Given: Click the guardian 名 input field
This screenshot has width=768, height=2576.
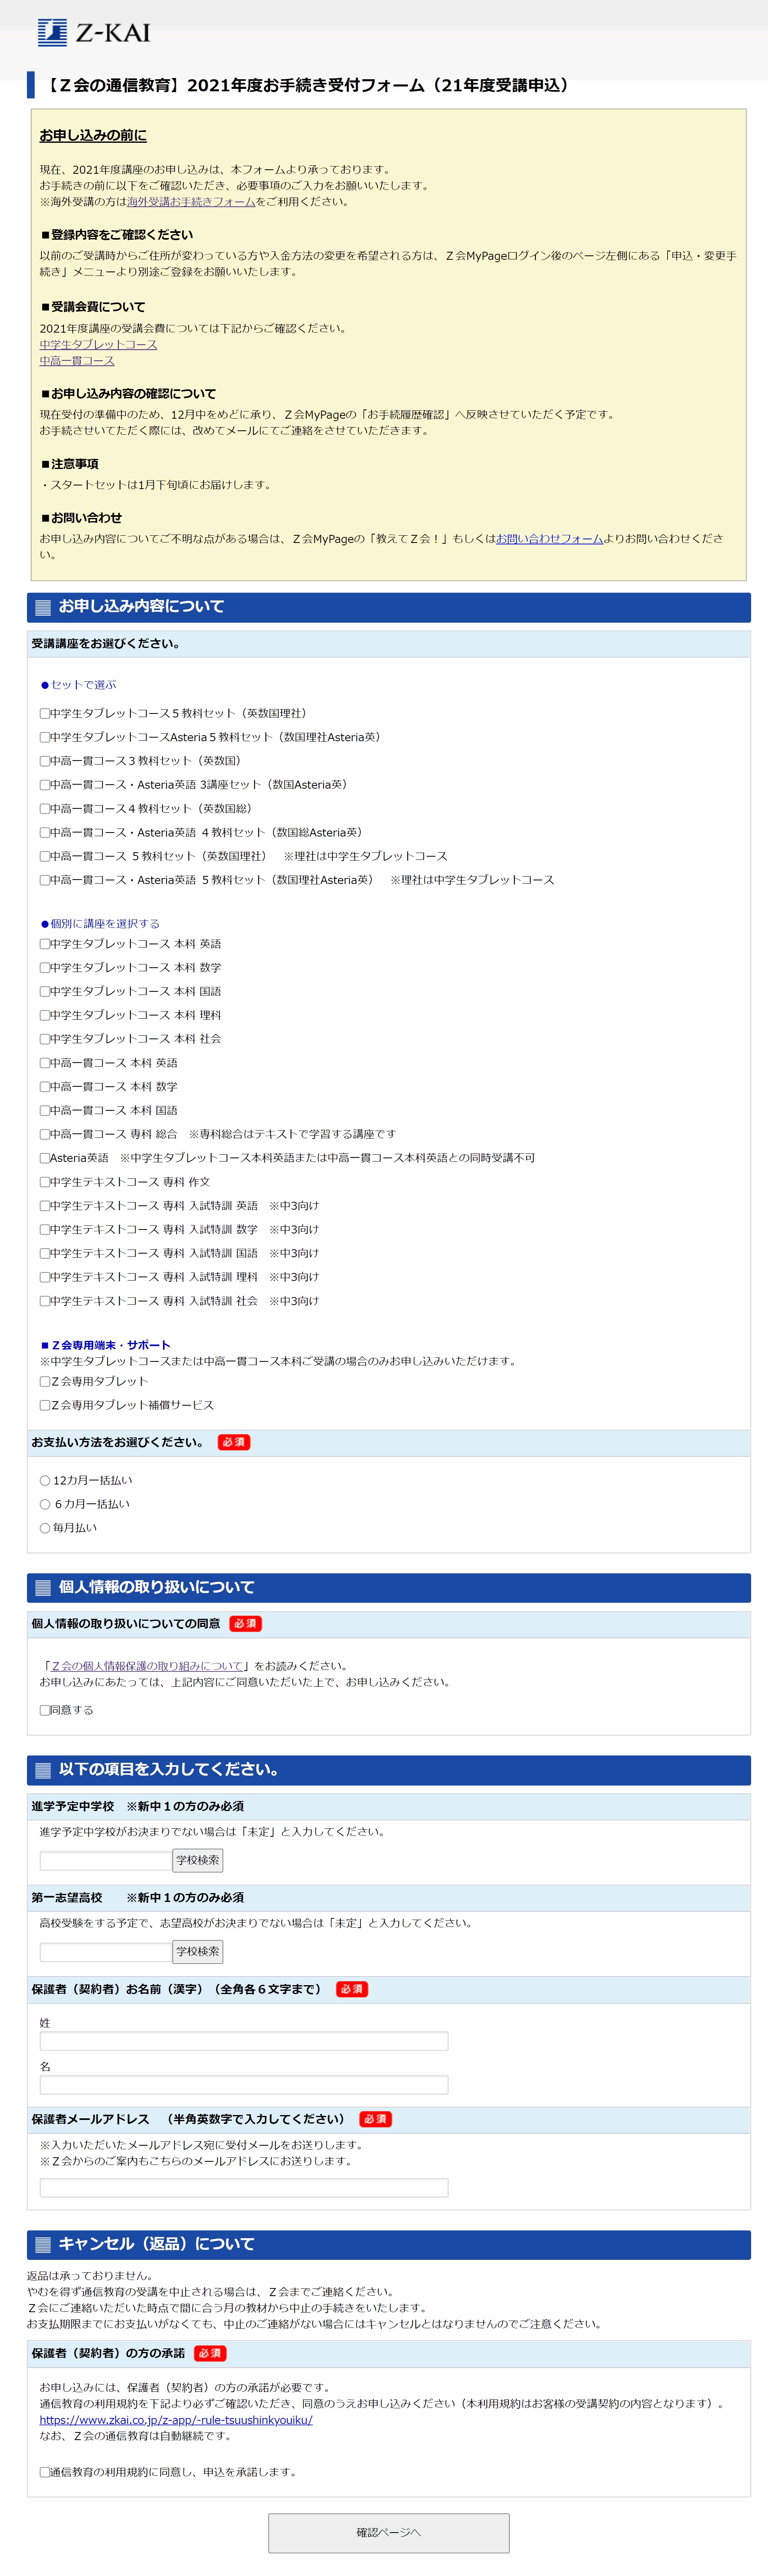Looking at the screenshot, I should 244,2085.
